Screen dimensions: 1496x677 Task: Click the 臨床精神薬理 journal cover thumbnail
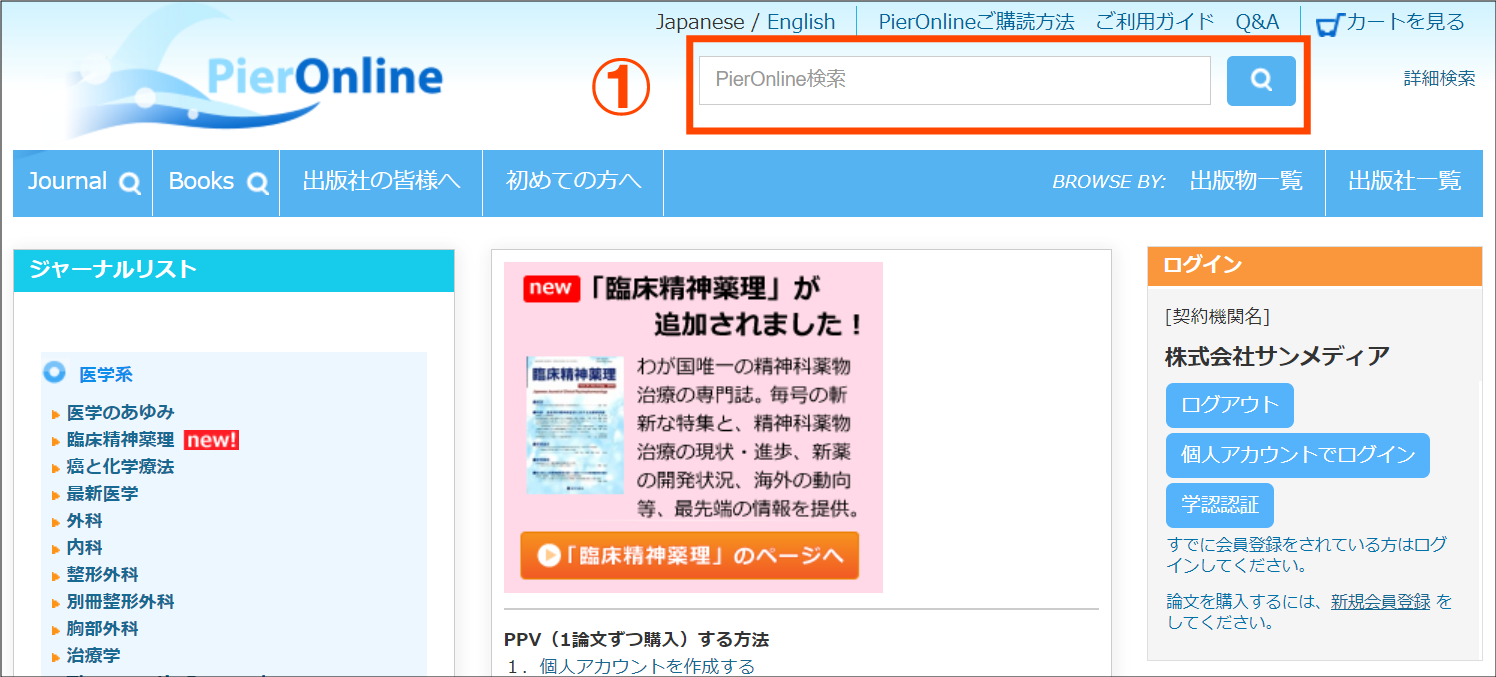(x=574, y=425)
